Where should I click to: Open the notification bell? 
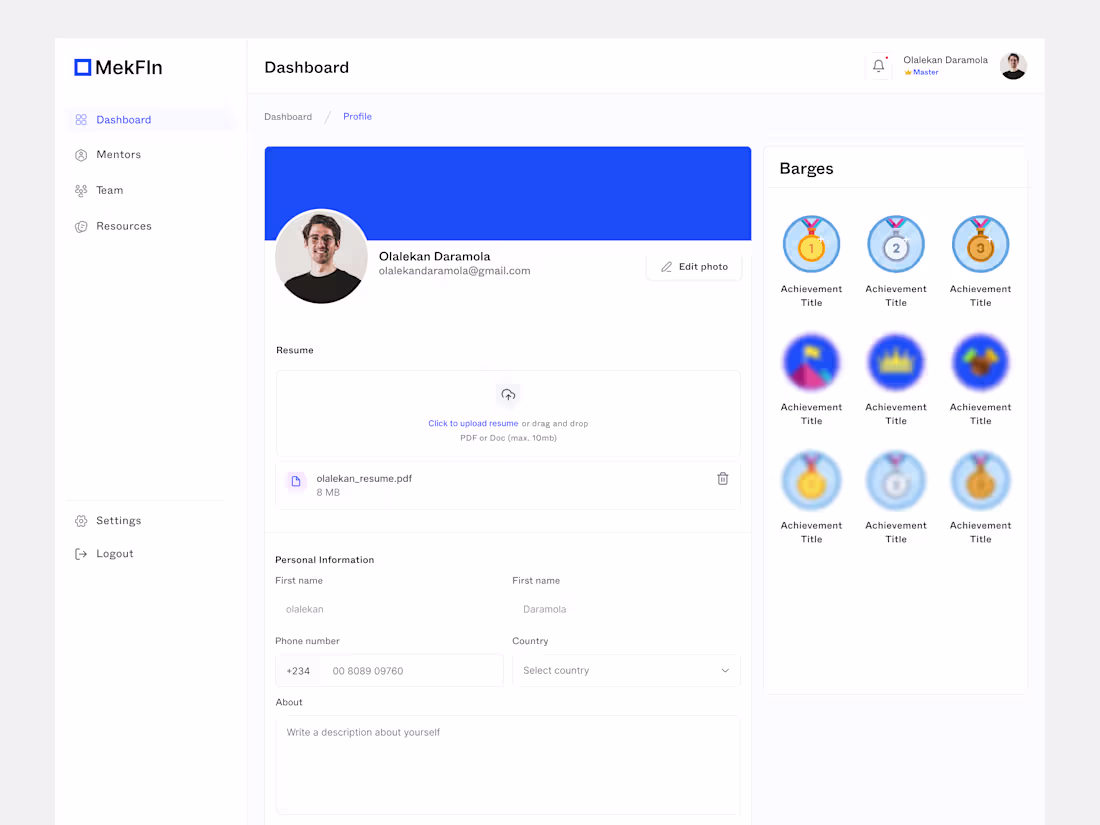pos(878,65)
